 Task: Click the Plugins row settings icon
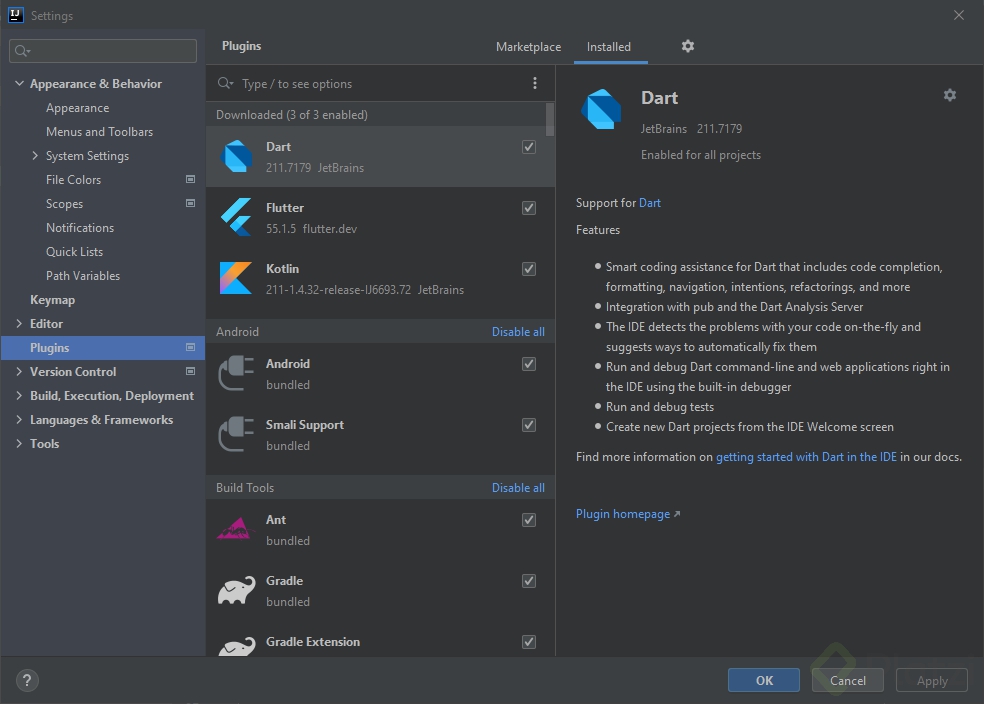(x=191, y=348)
